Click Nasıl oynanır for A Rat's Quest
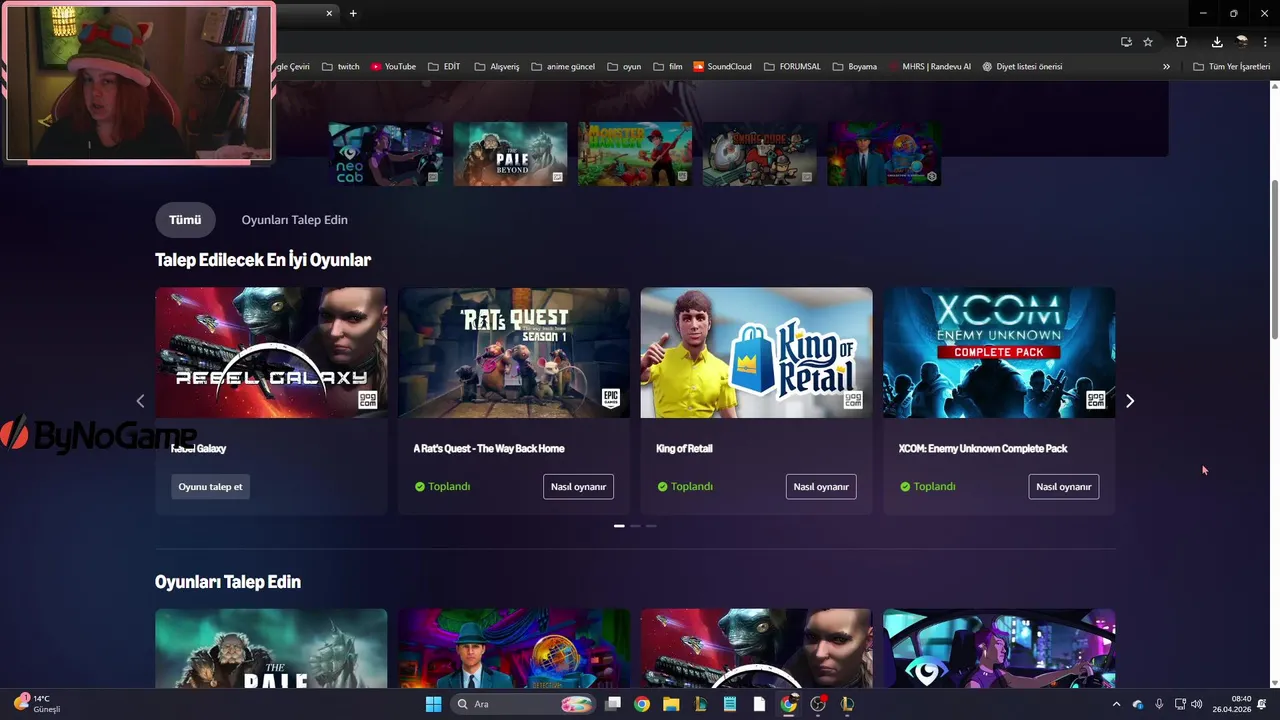The image size is (1280, 720). (x=578, y=487)
